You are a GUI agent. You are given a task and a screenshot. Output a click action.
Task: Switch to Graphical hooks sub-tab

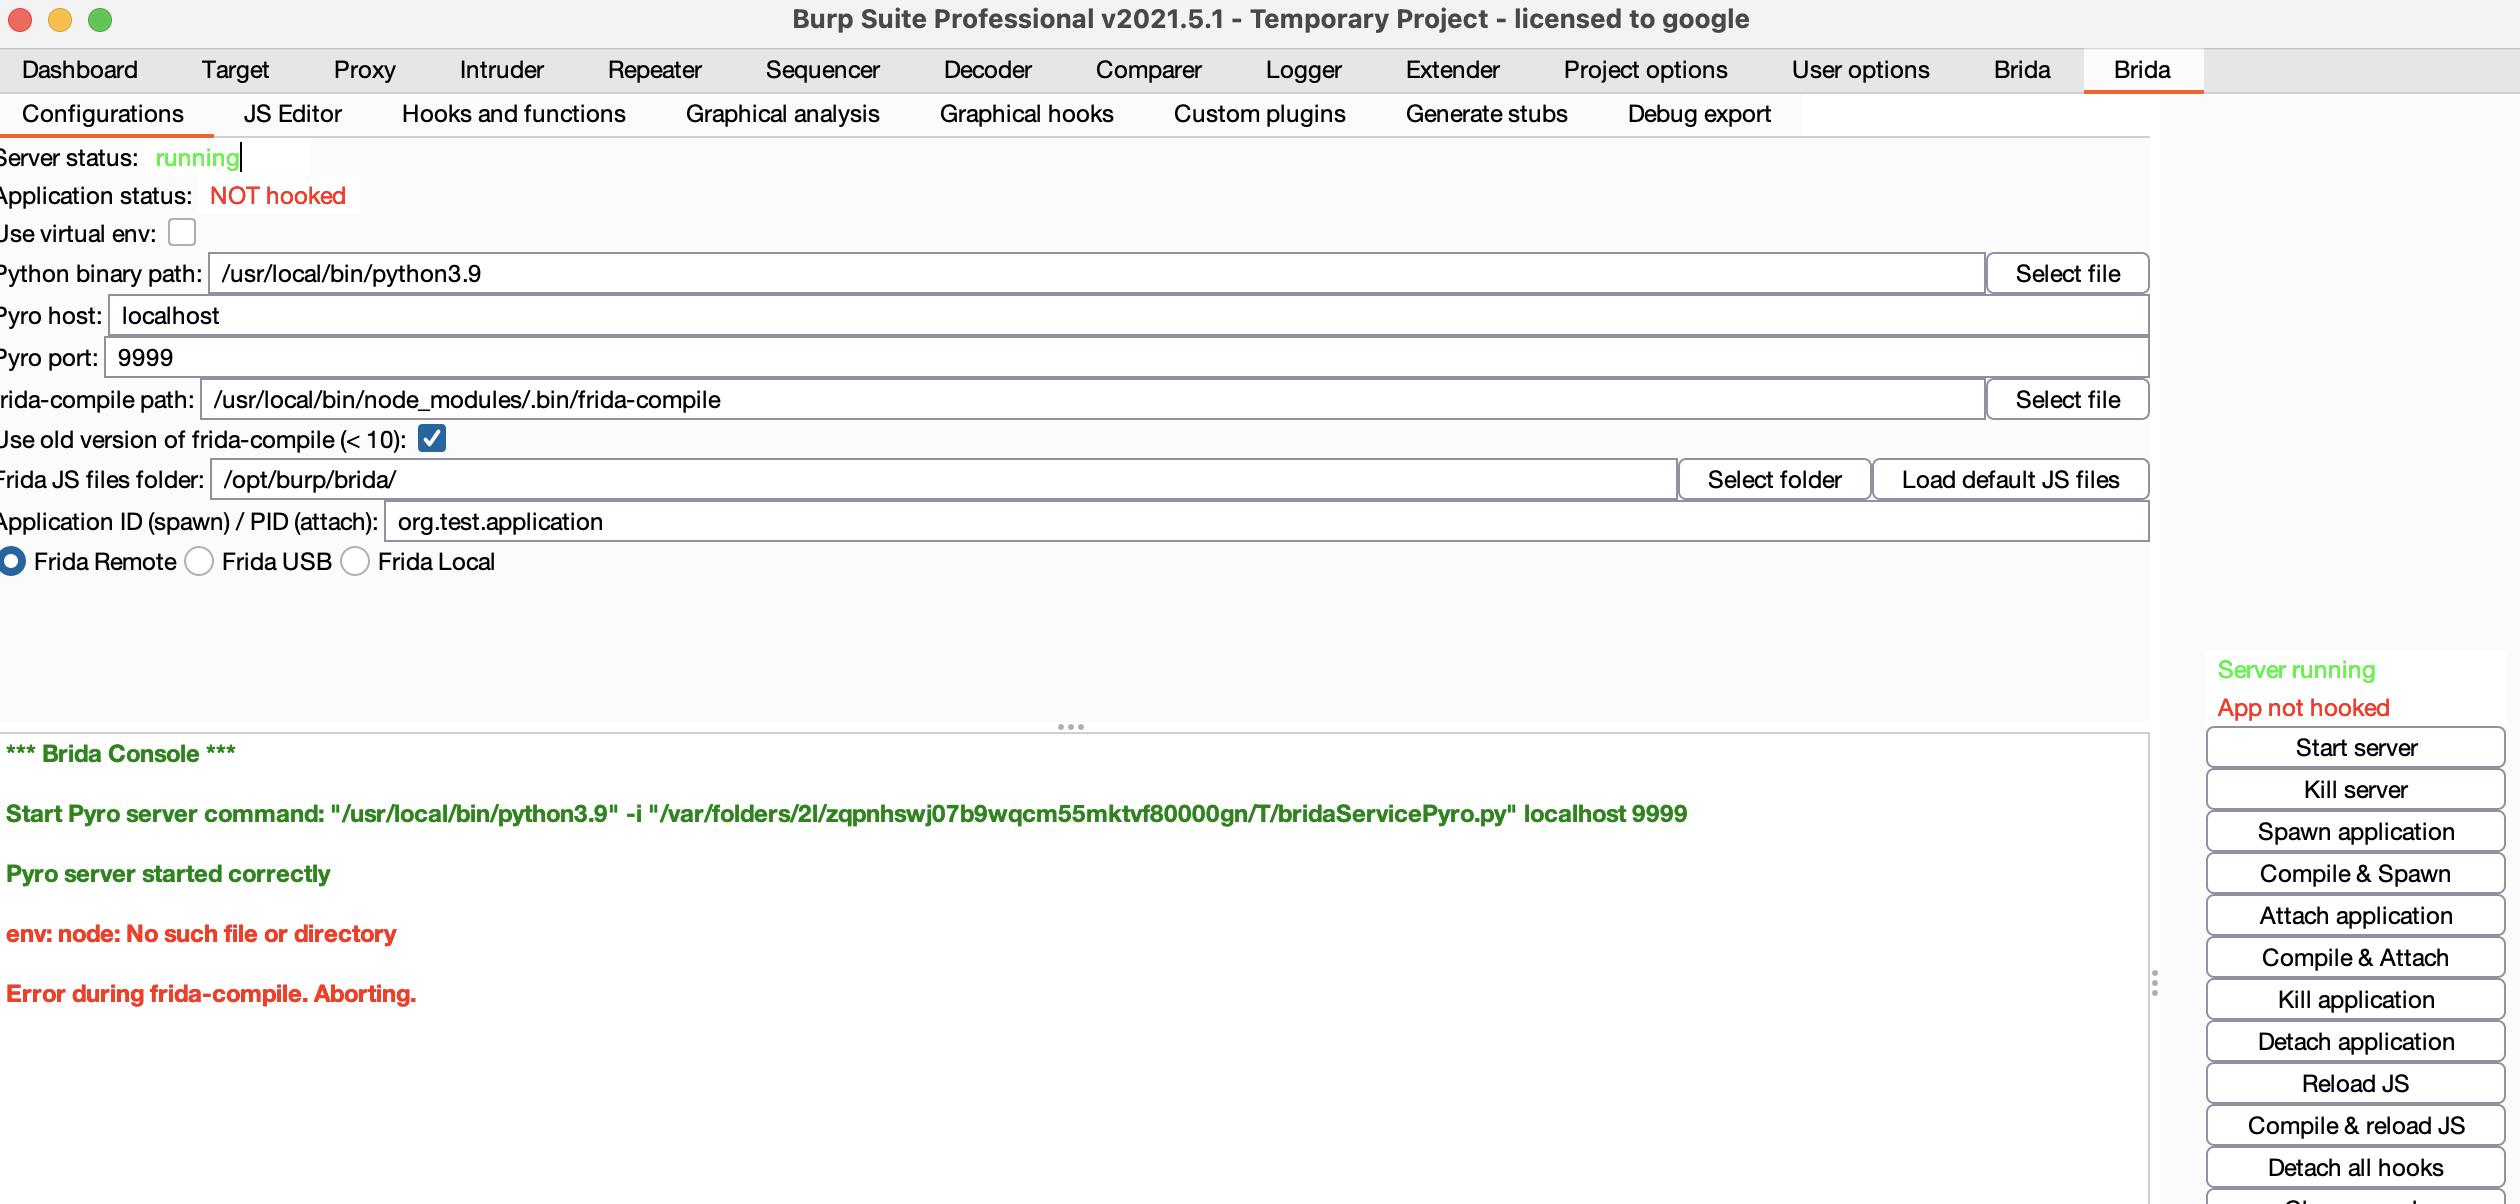(1026, 114)
